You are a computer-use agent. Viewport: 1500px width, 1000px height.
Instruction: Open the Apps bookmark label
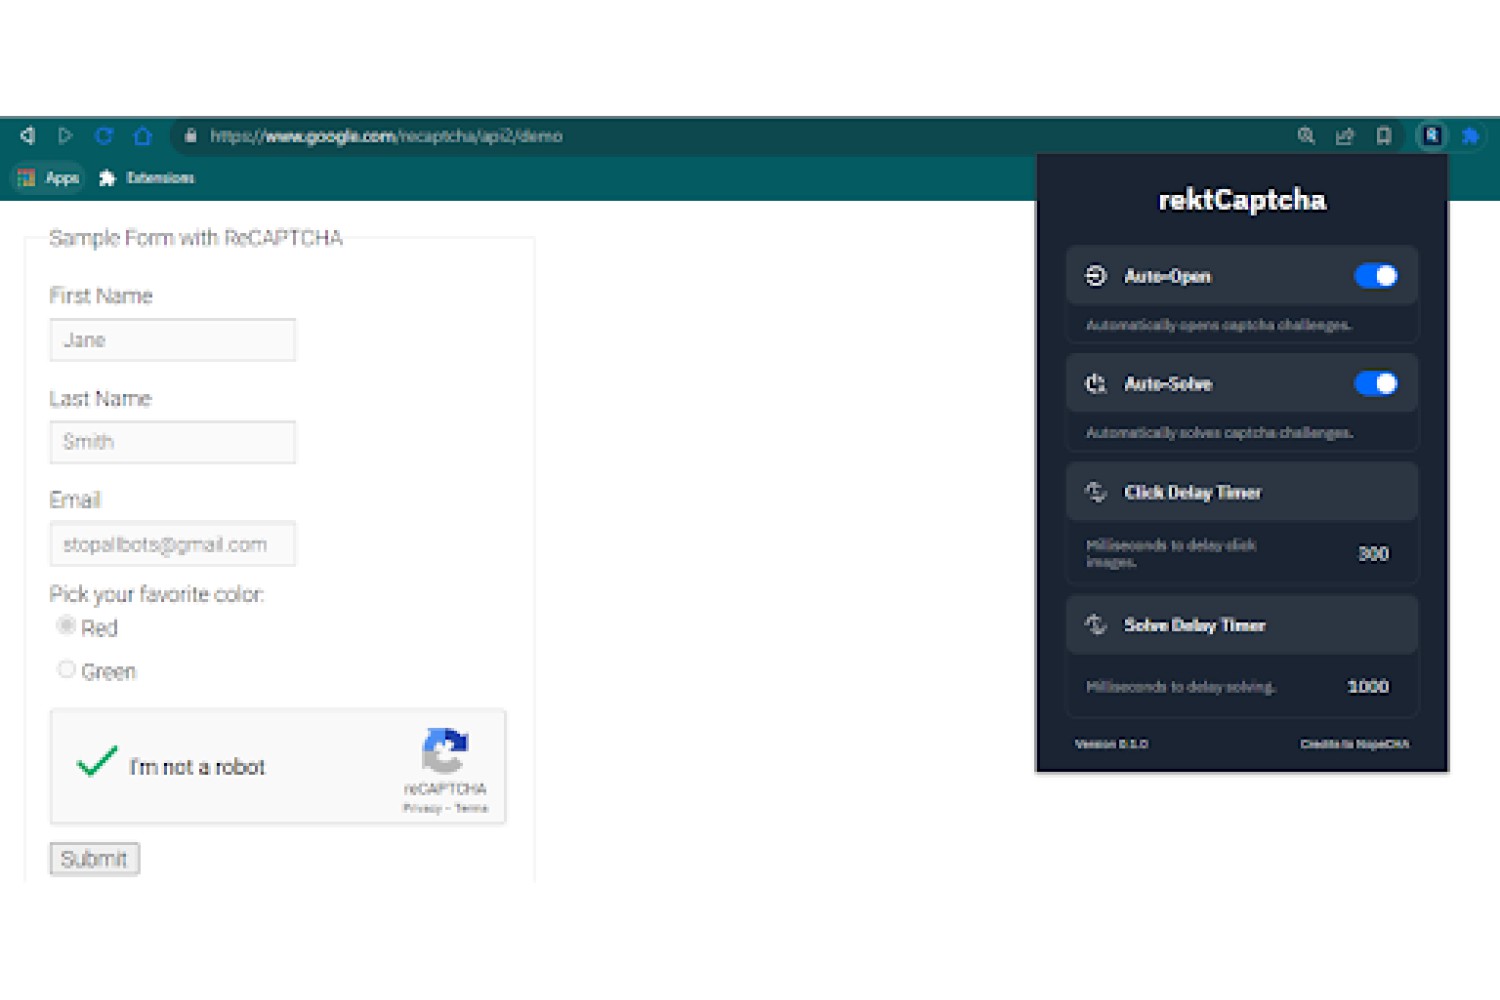(x=62, y=178)
